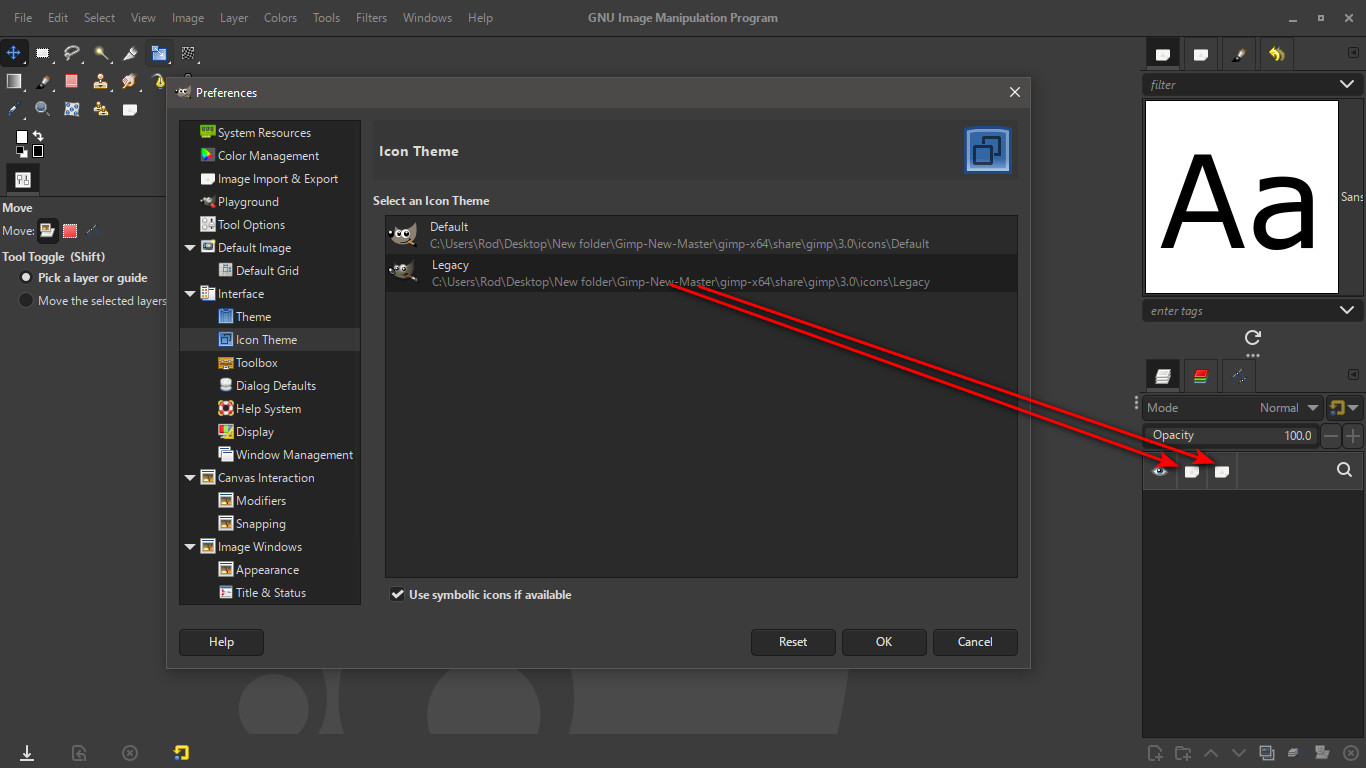Select the 'Pick a layer or guide' option

tap(84, 278)
